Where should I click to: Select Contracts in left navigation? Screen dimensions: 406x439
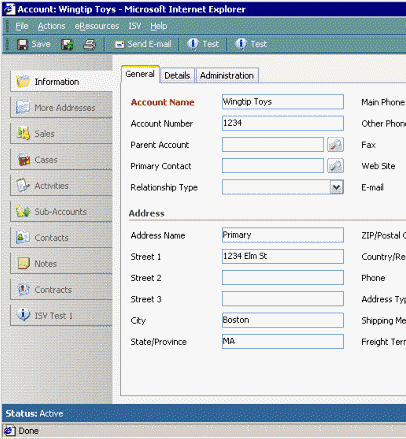[61, 289]
